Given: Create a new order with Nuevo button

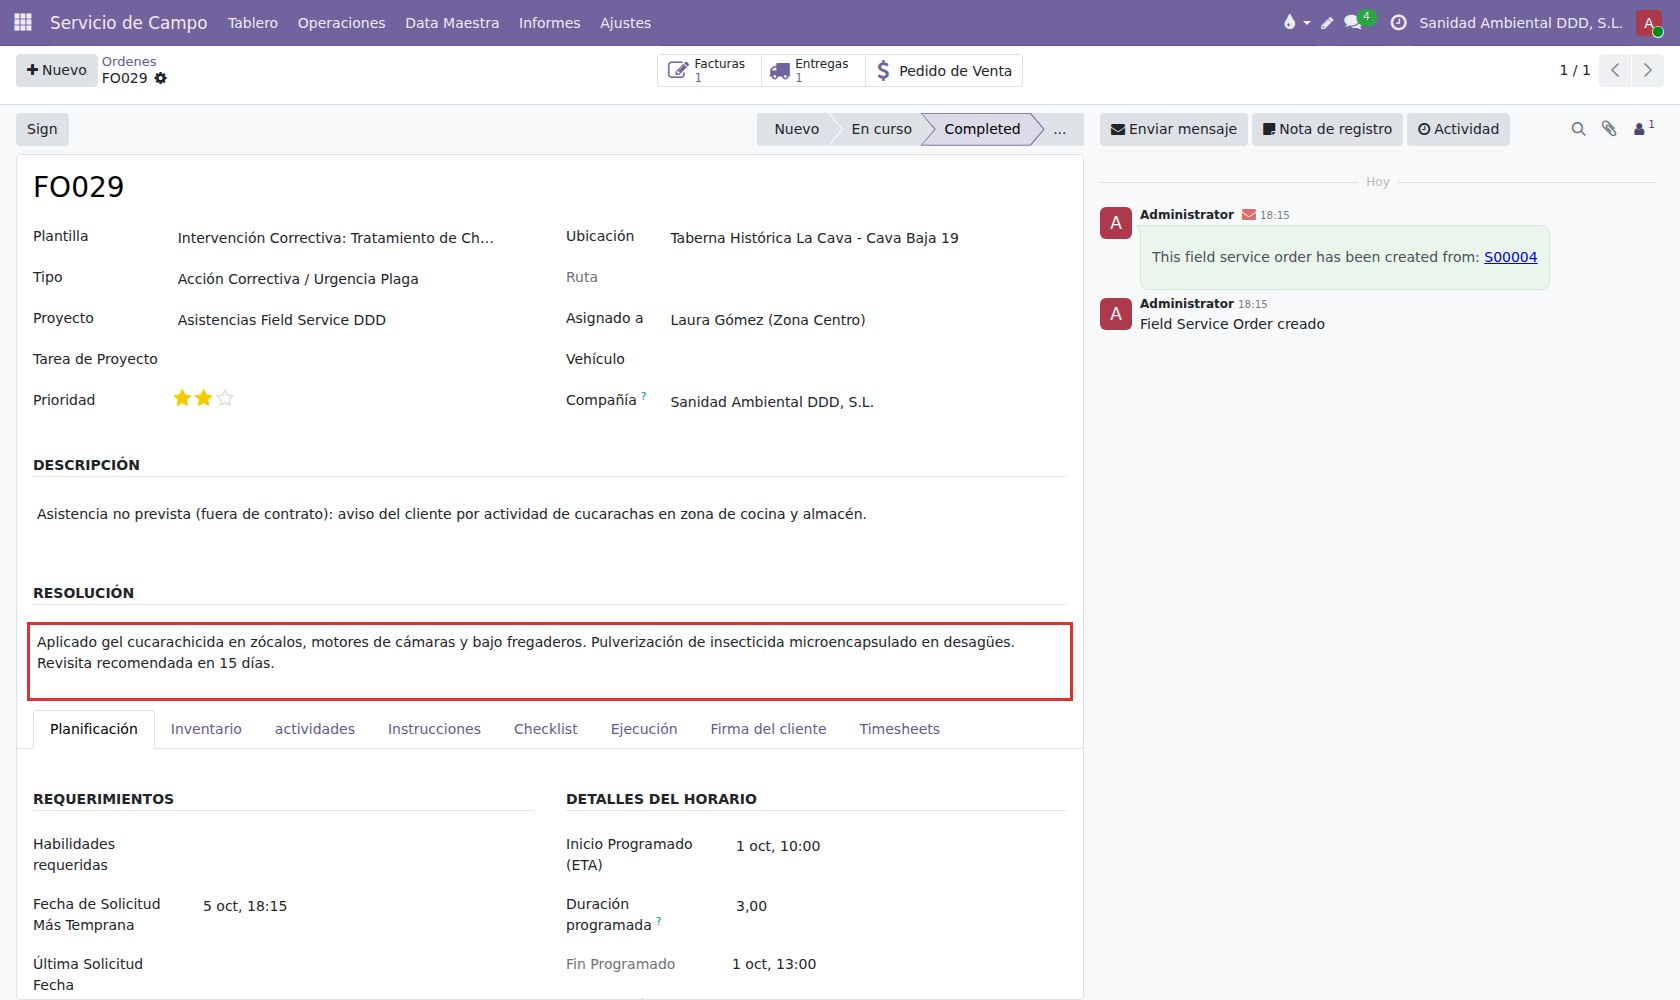Looking at the screenshot, I should (57, 70).
